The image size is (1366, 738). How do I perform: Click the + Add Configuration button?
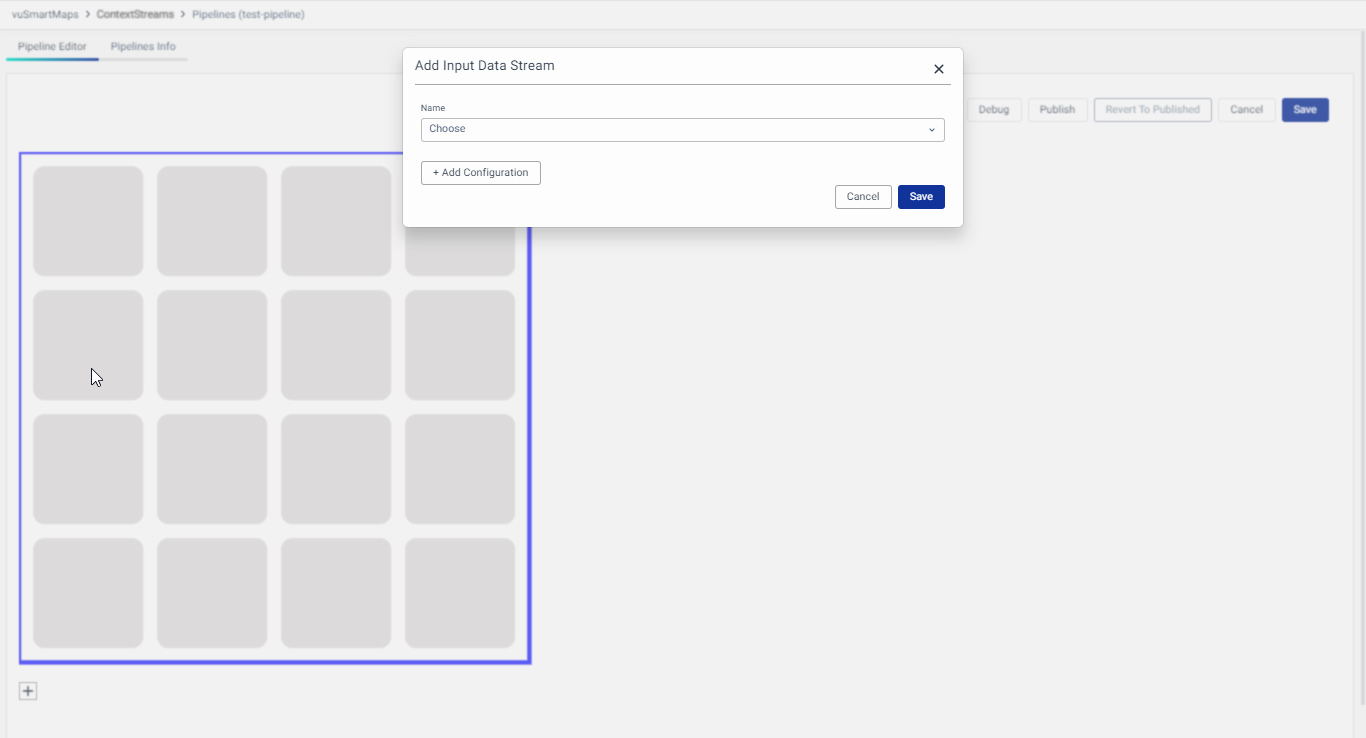click(480, 173)
